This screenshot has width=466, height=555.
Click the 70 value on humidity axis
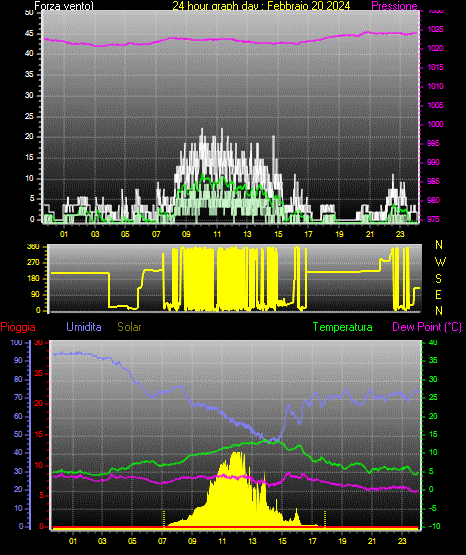(18, 397)
